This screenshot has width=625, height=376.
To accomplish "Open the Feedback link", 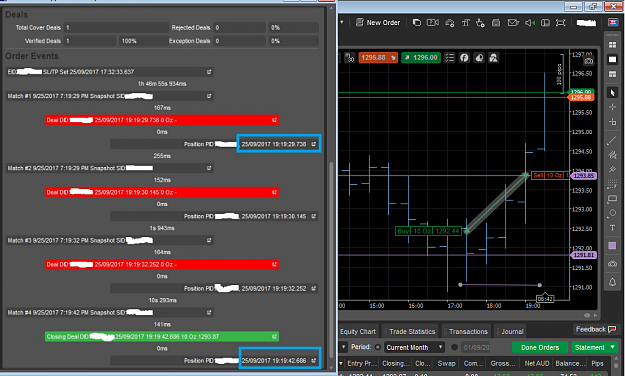I will point(596,329).
